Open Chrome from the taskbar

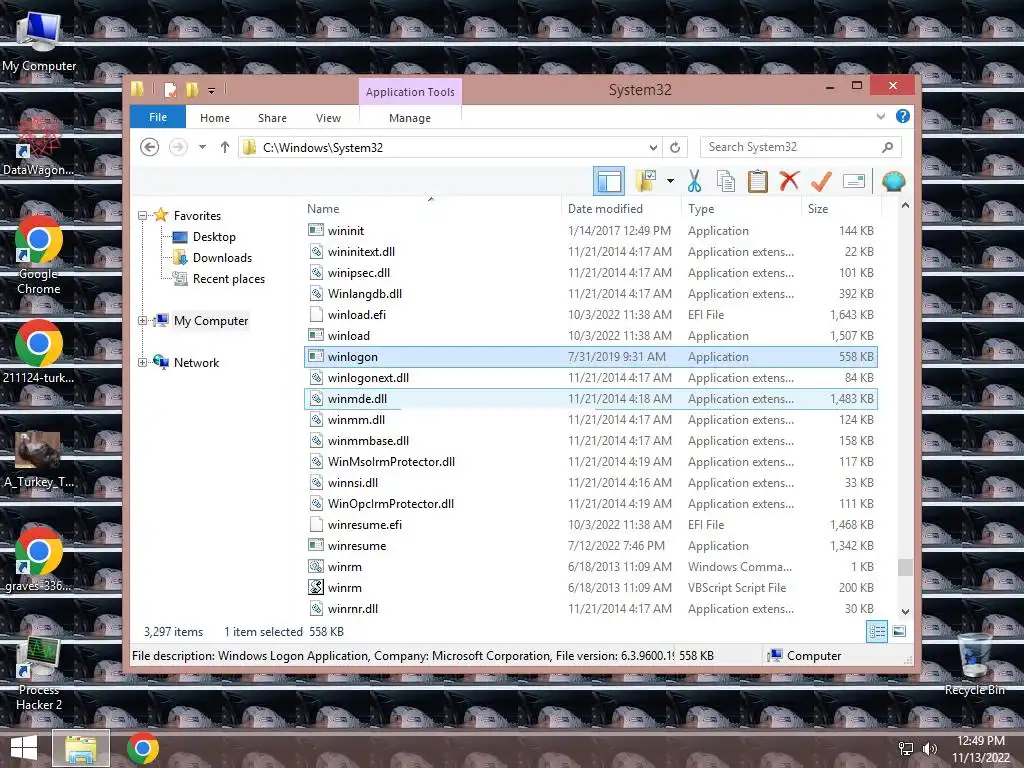point(143,748)
